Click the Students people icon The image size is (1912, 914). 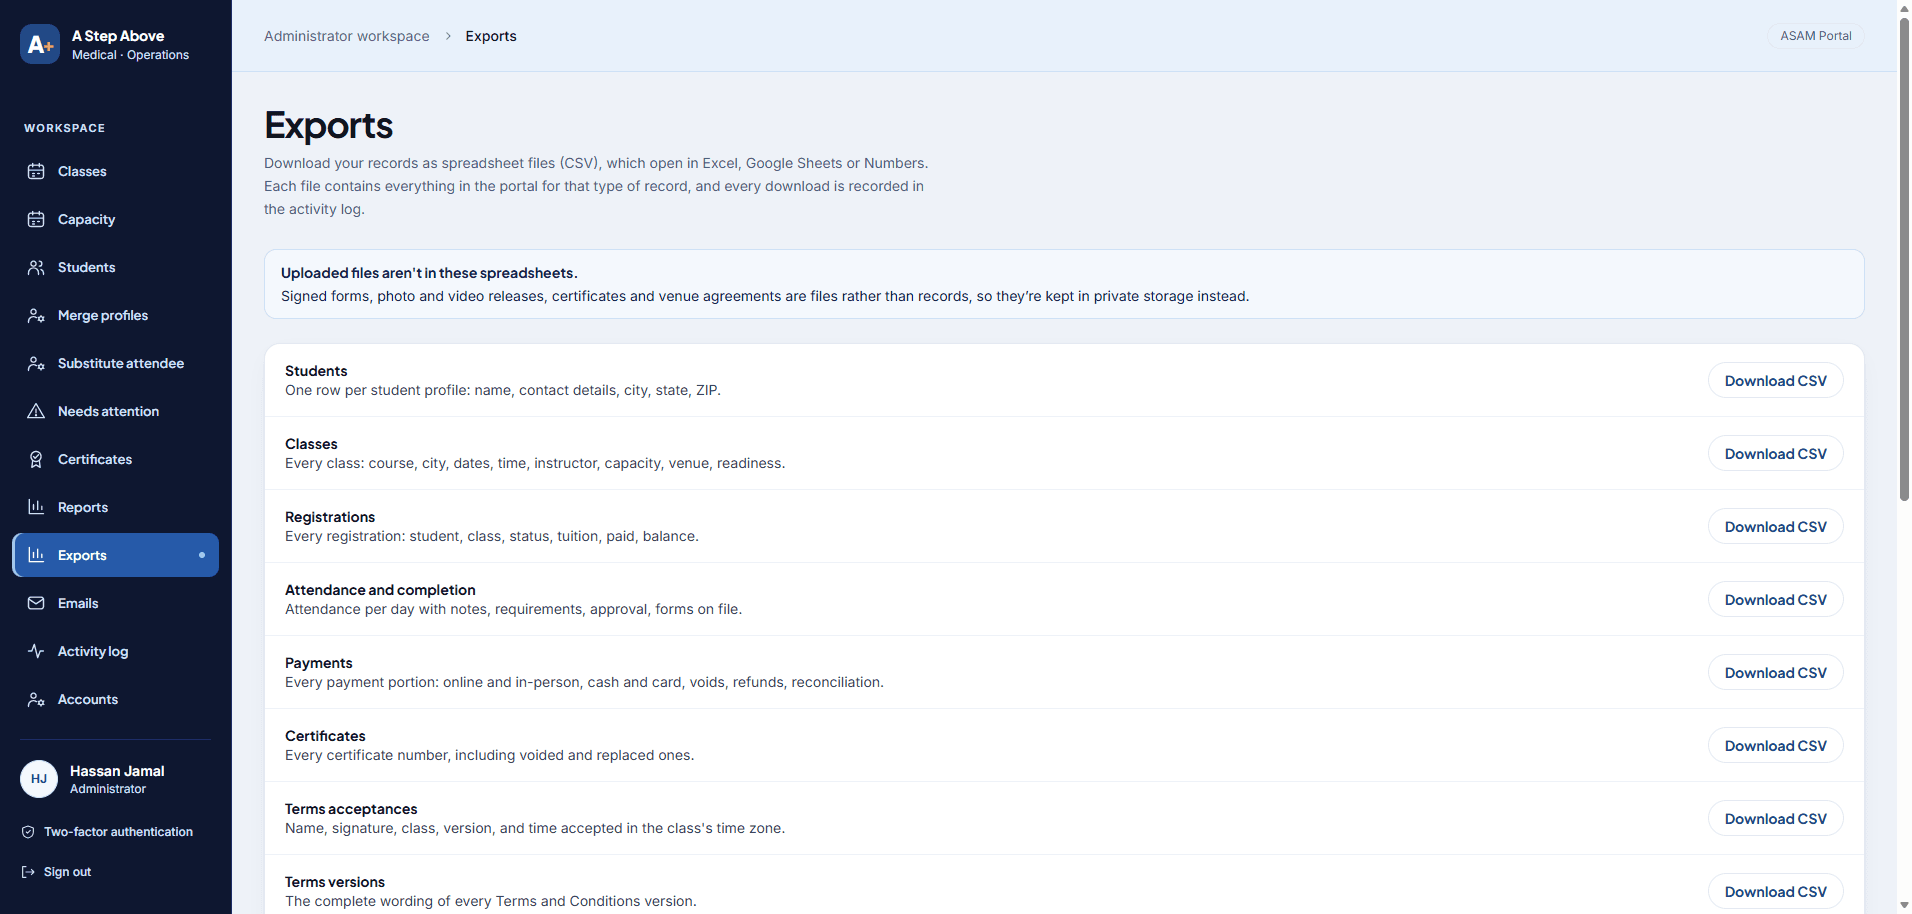click(x=36, y=267)
